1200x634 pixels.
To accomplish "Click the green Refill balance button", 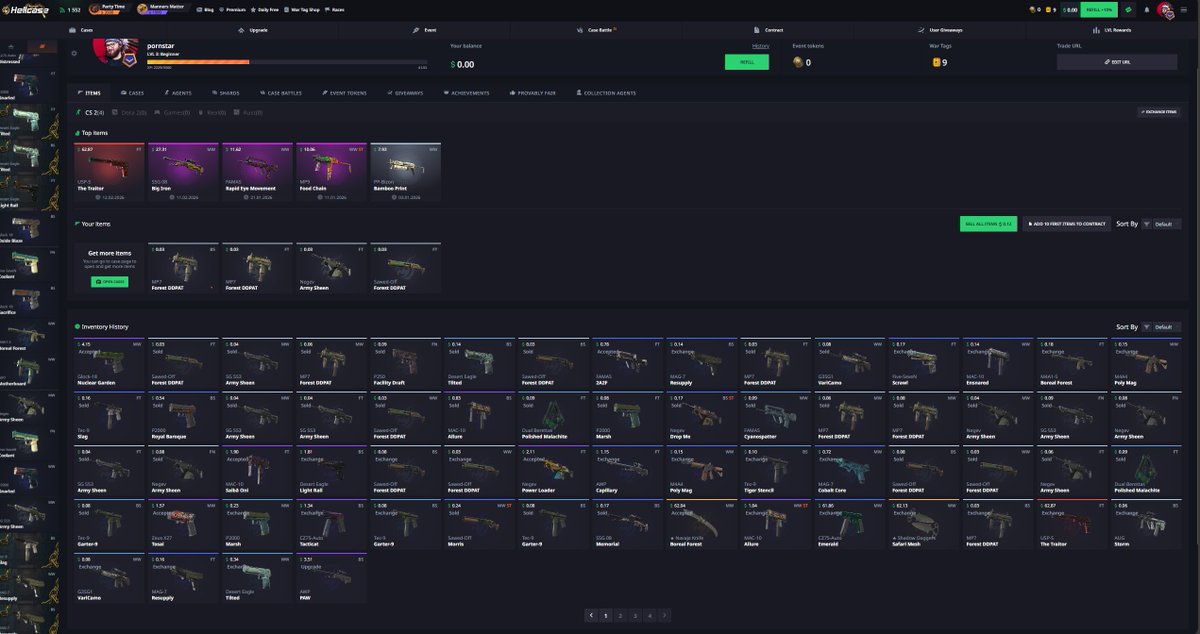I will pos(747,62).
